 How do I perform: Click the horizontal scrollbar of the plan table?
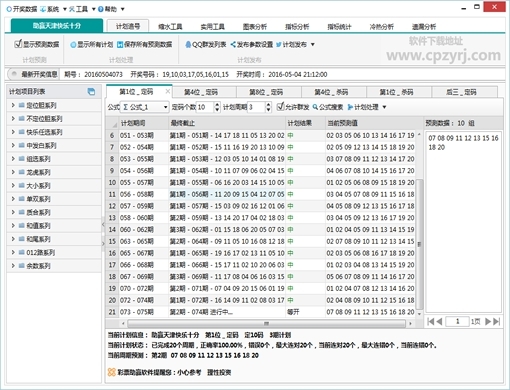266,323
